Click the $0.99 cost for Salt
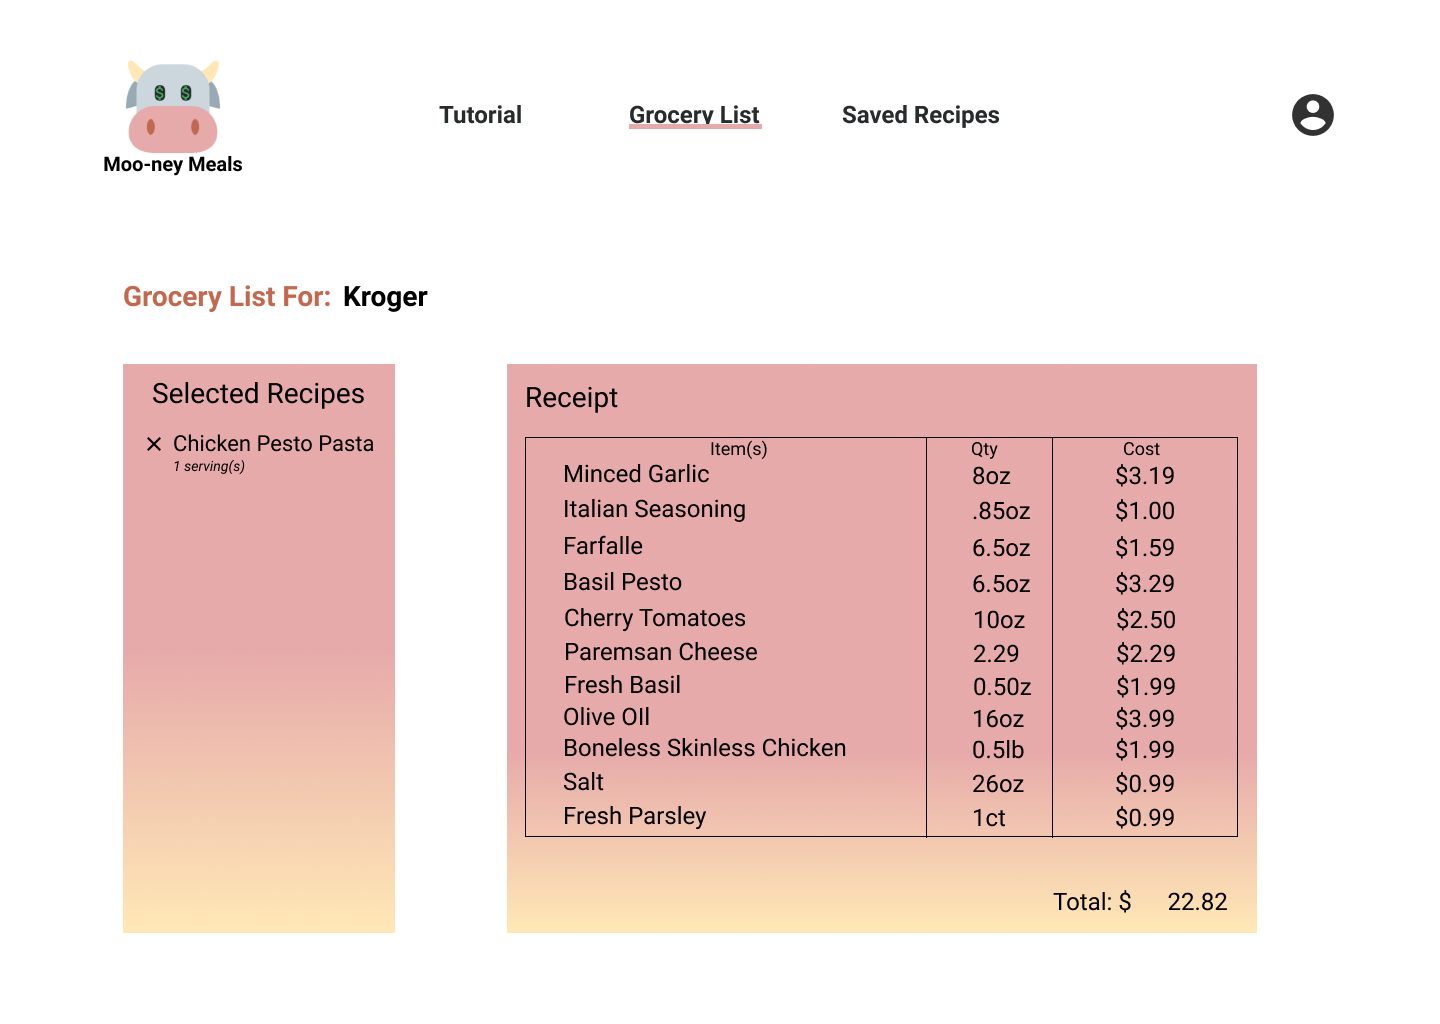This screenshot has height=1024, width=1440. (x=1145, y=784)
